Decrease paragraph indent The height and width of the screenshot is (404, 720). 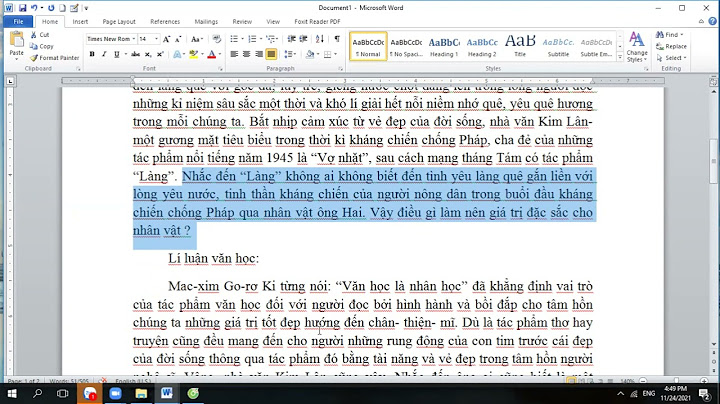(x=291, y=39)
